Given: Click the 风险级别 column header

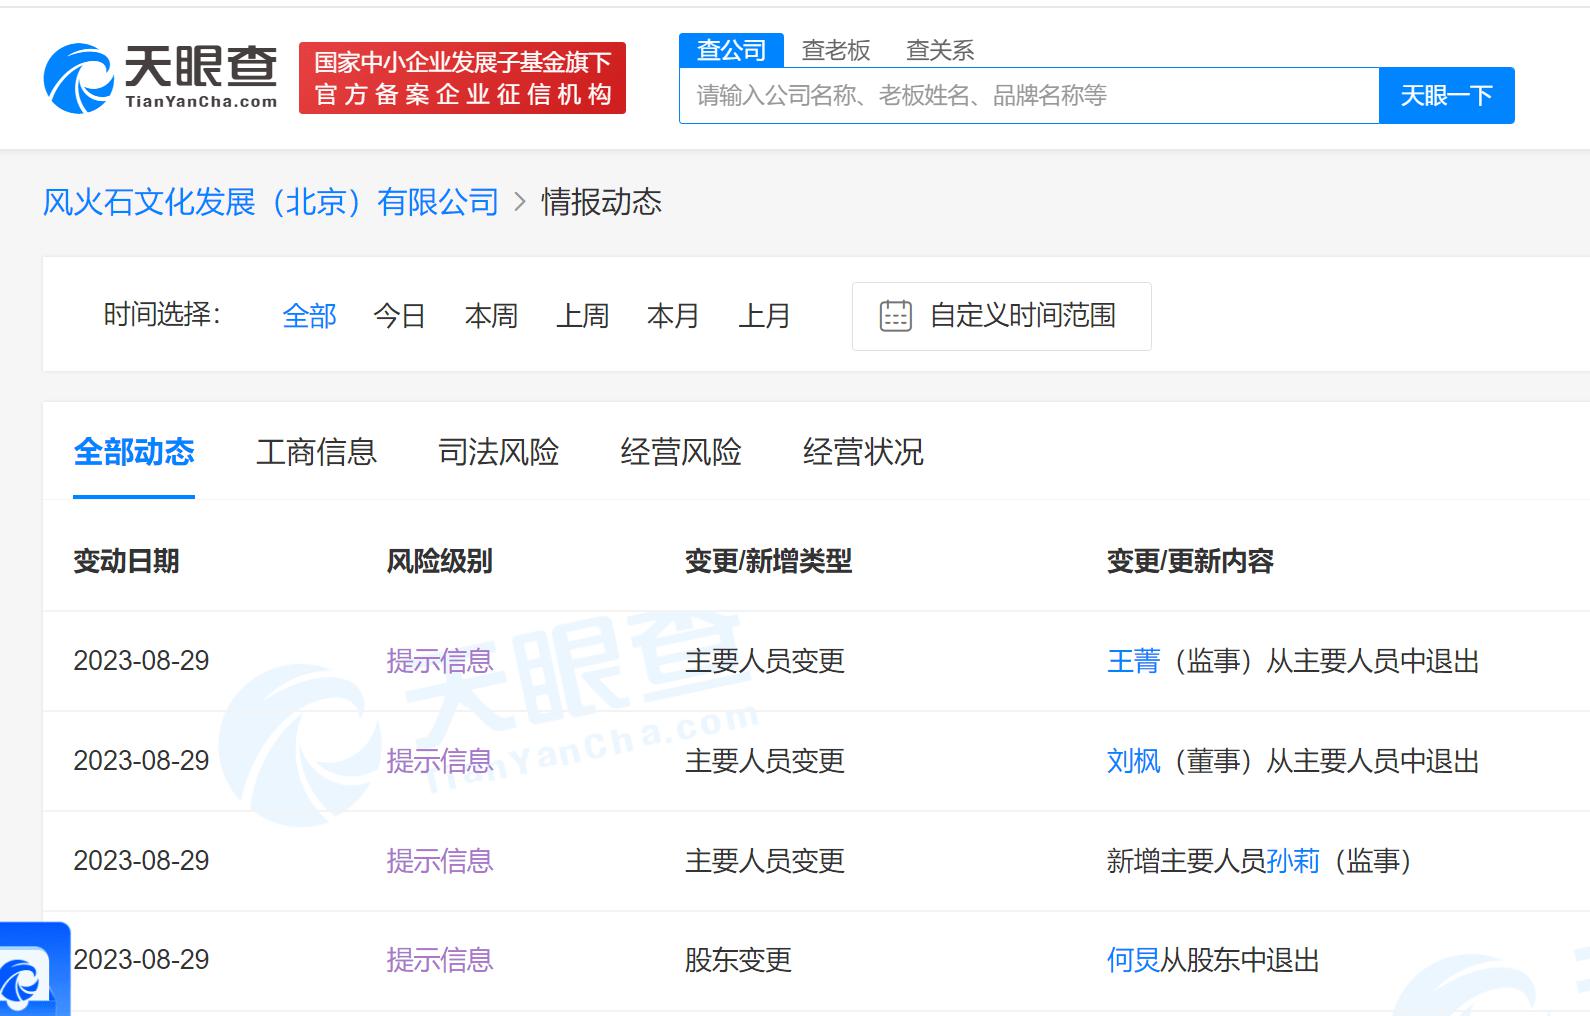Looking at the screenshot, I should click(x=439, y=561).
